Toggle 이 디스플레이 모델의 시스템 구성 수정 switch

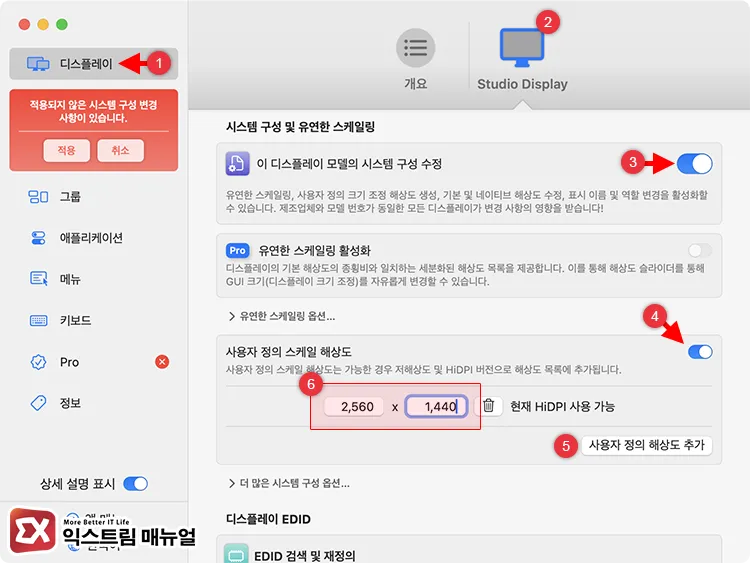tap(695, 164)
